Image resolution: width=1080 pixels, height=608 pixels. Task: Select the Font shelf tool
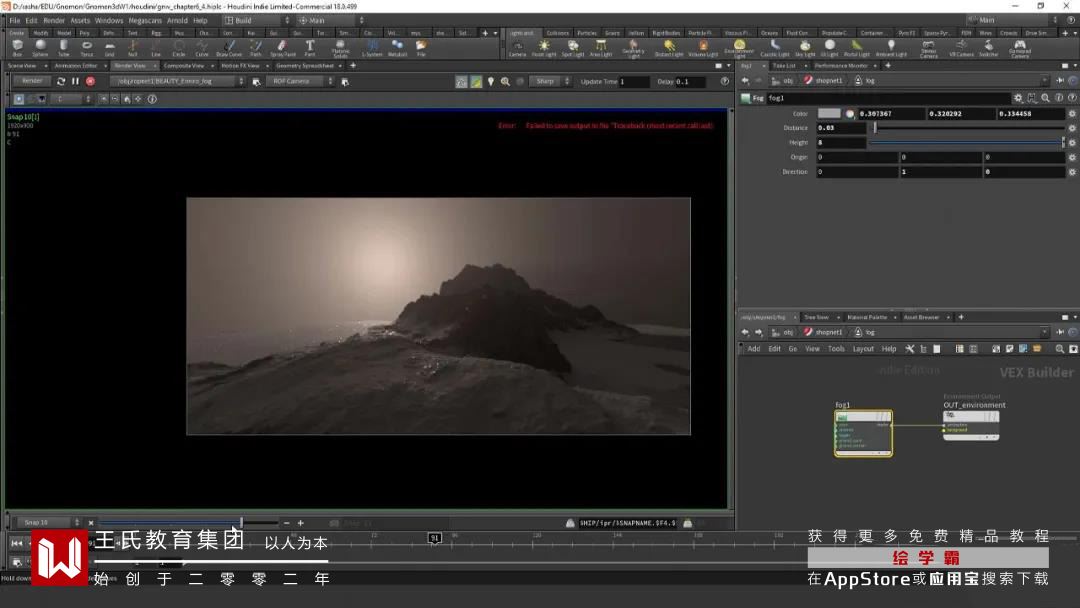(x=310, y=47)
